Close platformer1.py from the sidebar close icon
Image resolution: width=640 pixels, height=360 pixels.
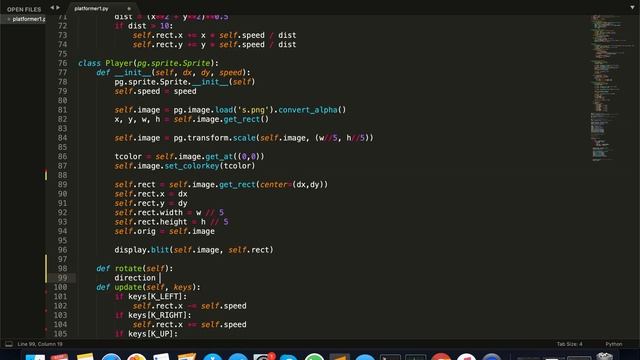tap(9, 19)
